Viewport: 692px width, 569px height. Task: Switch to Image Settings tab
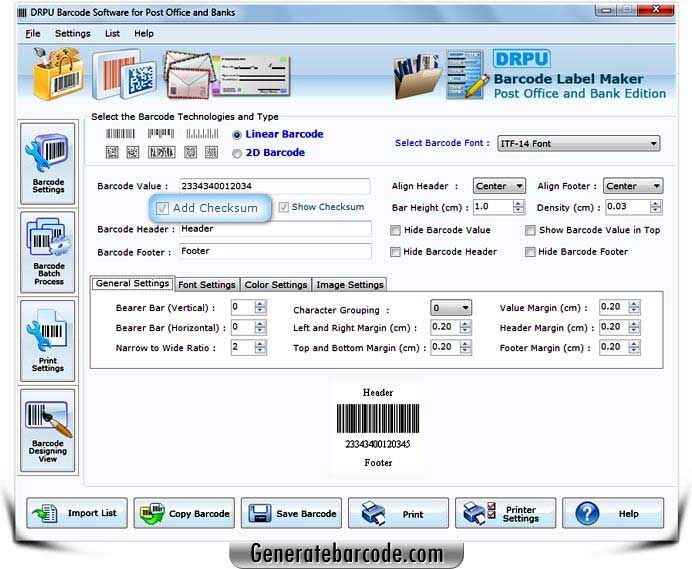pyautogui.click(x=350, y=285)
